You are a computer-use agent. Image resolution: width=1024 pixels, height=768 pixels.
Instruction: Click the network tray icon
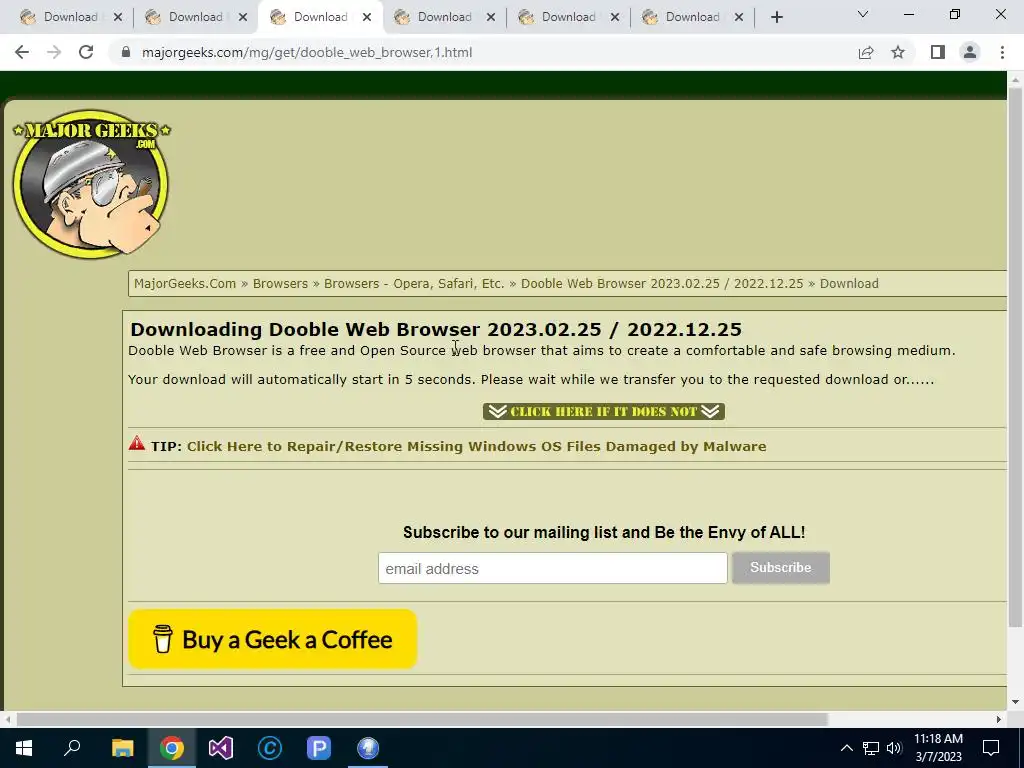tap(871, 748)
